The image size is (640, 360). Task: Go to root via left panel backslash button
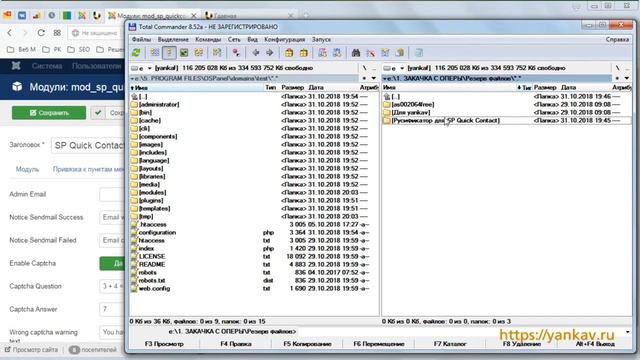[364, 68]
